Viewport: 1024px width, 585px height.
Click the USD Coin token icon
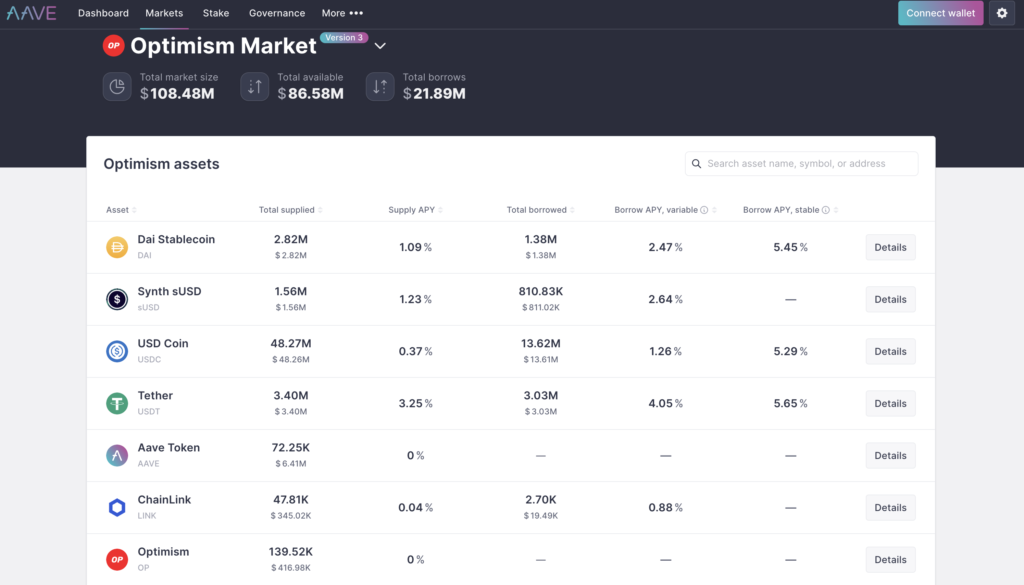(117, 351)
